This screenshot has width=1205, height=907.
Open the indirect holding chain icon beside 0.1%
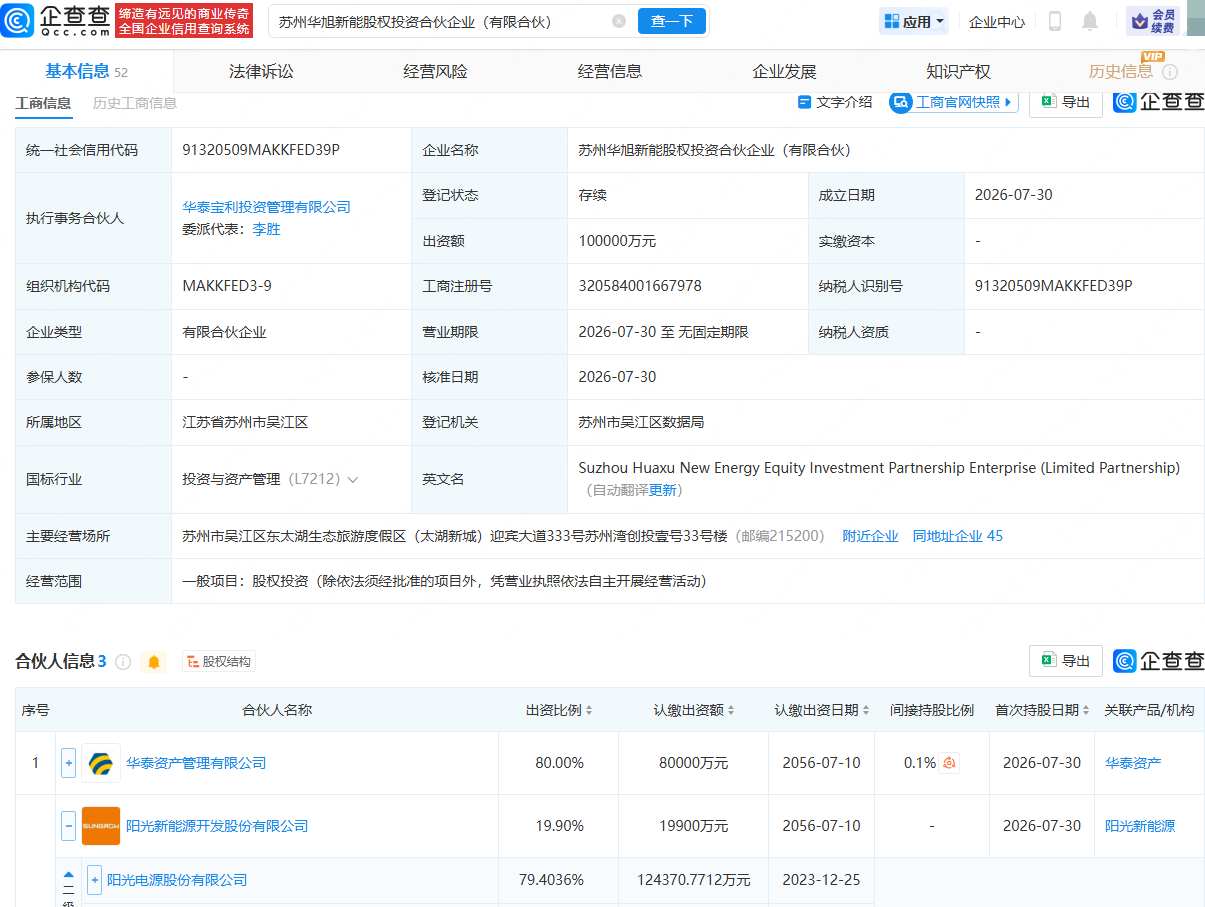click(950, 763)
